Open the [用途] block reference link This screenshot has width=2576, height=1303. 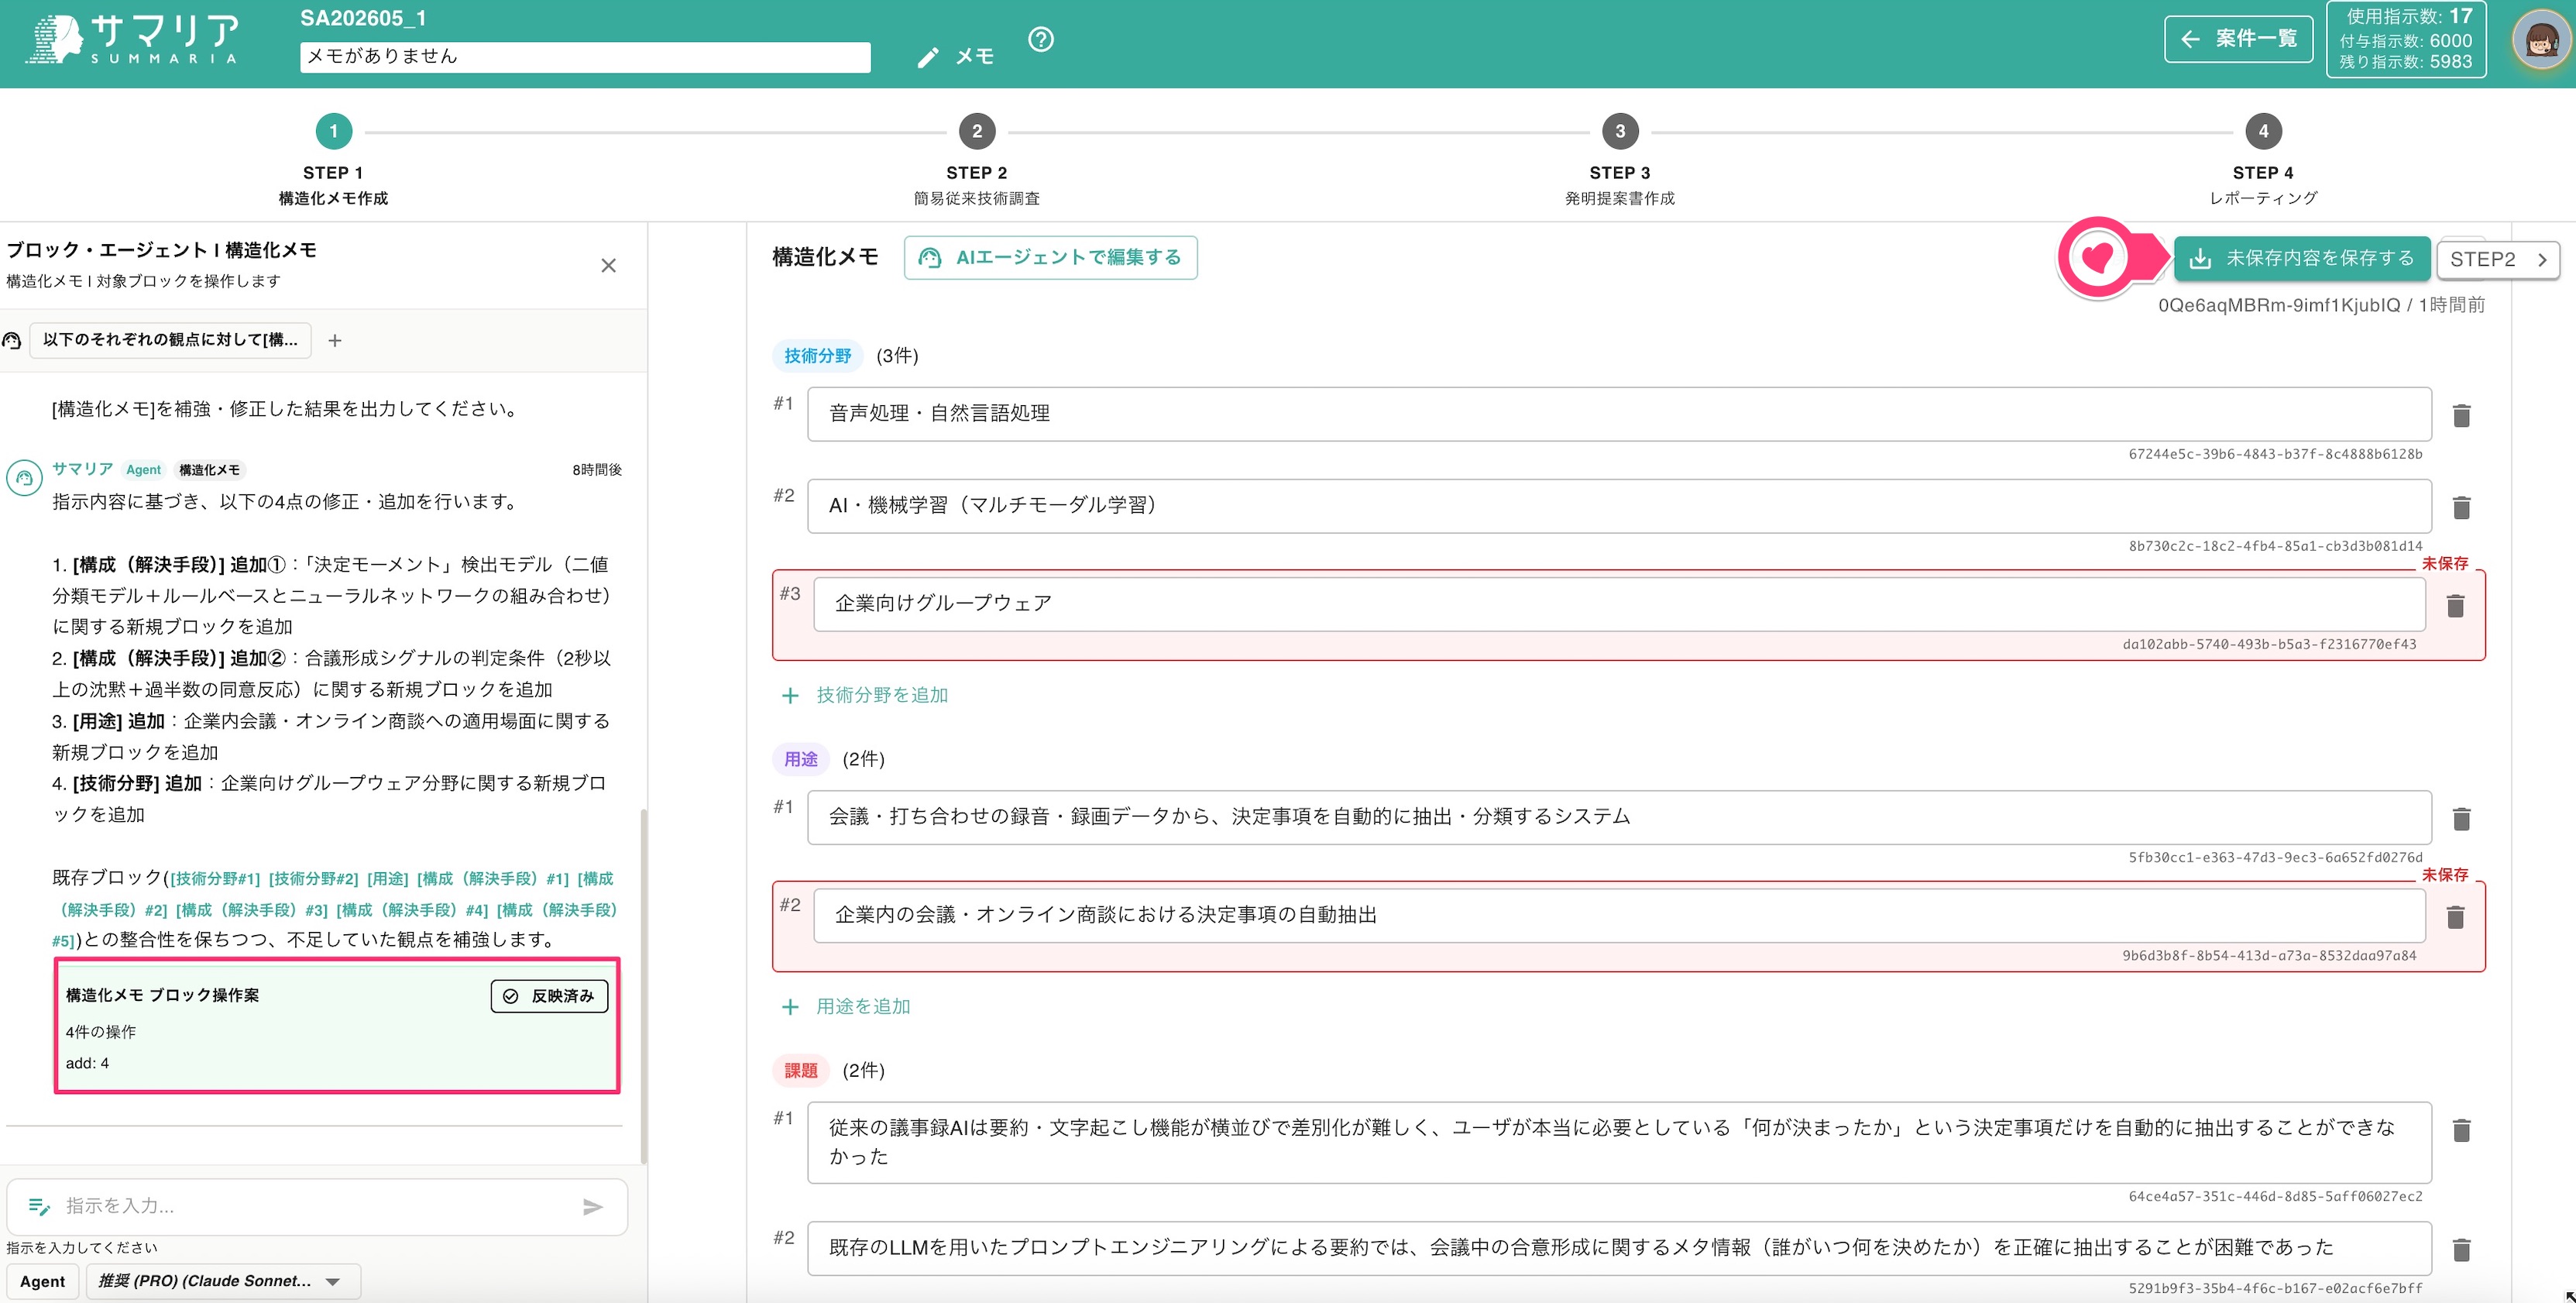387,879
